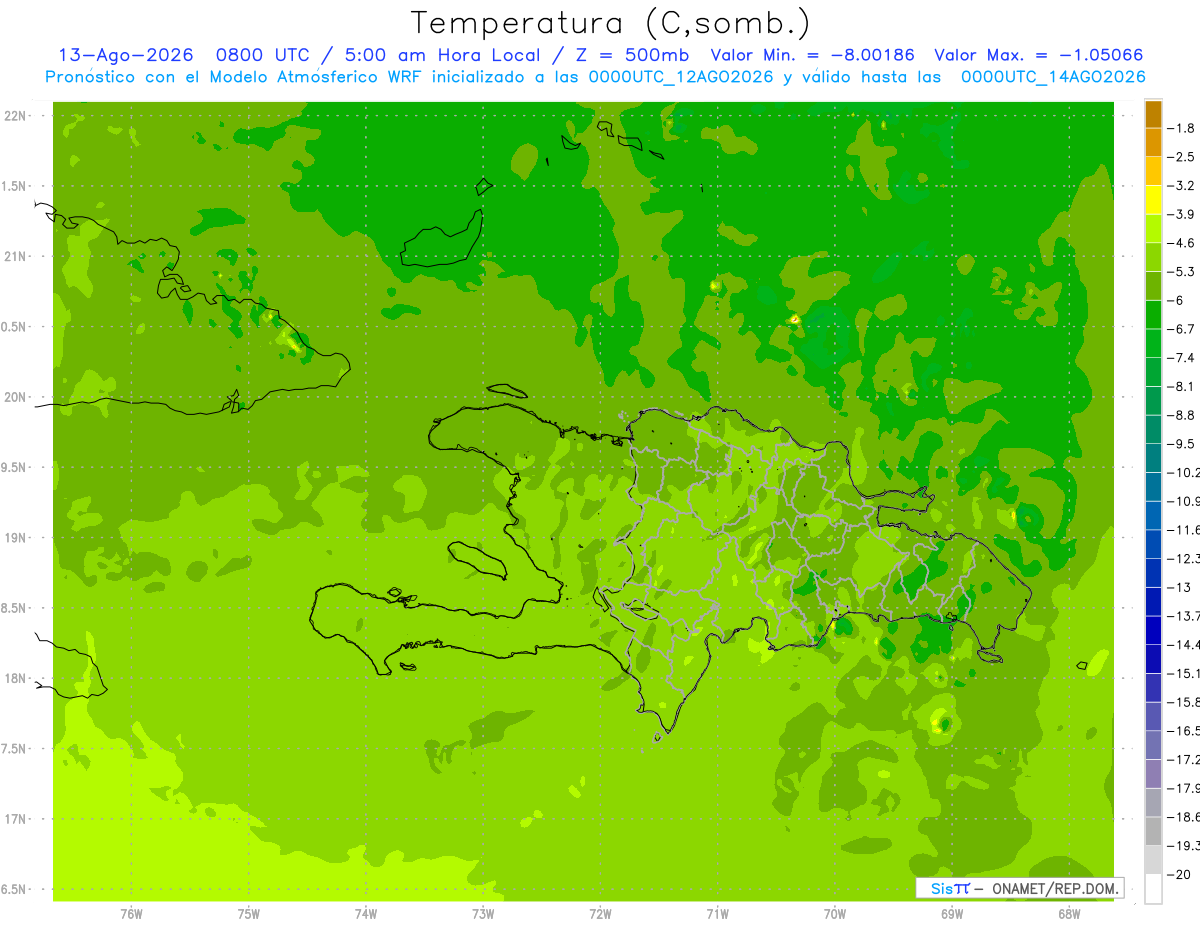Click the '0000UTC_14AGO2026' valid-until timestamp
Screen dimensions: 1200x927
tap(1053, 77)
